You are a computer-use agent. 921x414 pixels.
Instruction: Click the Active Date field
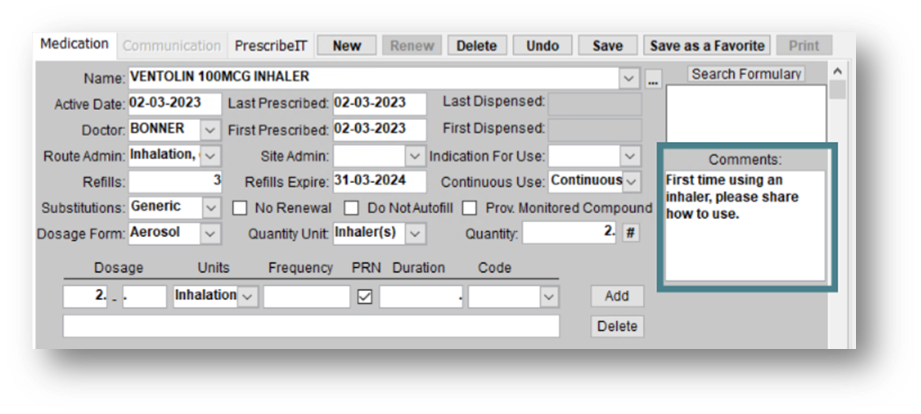click(x=174, y=103)
